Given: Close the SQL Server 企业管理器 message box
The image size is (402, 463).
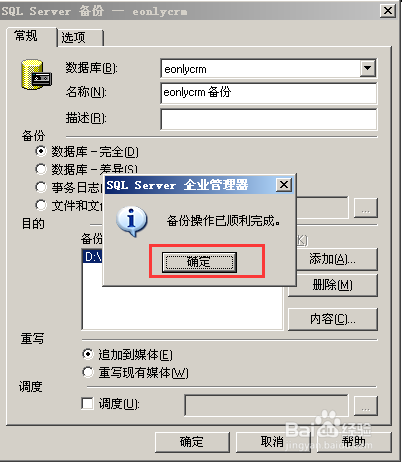Looking at the screenshot, I should point(284,184).
